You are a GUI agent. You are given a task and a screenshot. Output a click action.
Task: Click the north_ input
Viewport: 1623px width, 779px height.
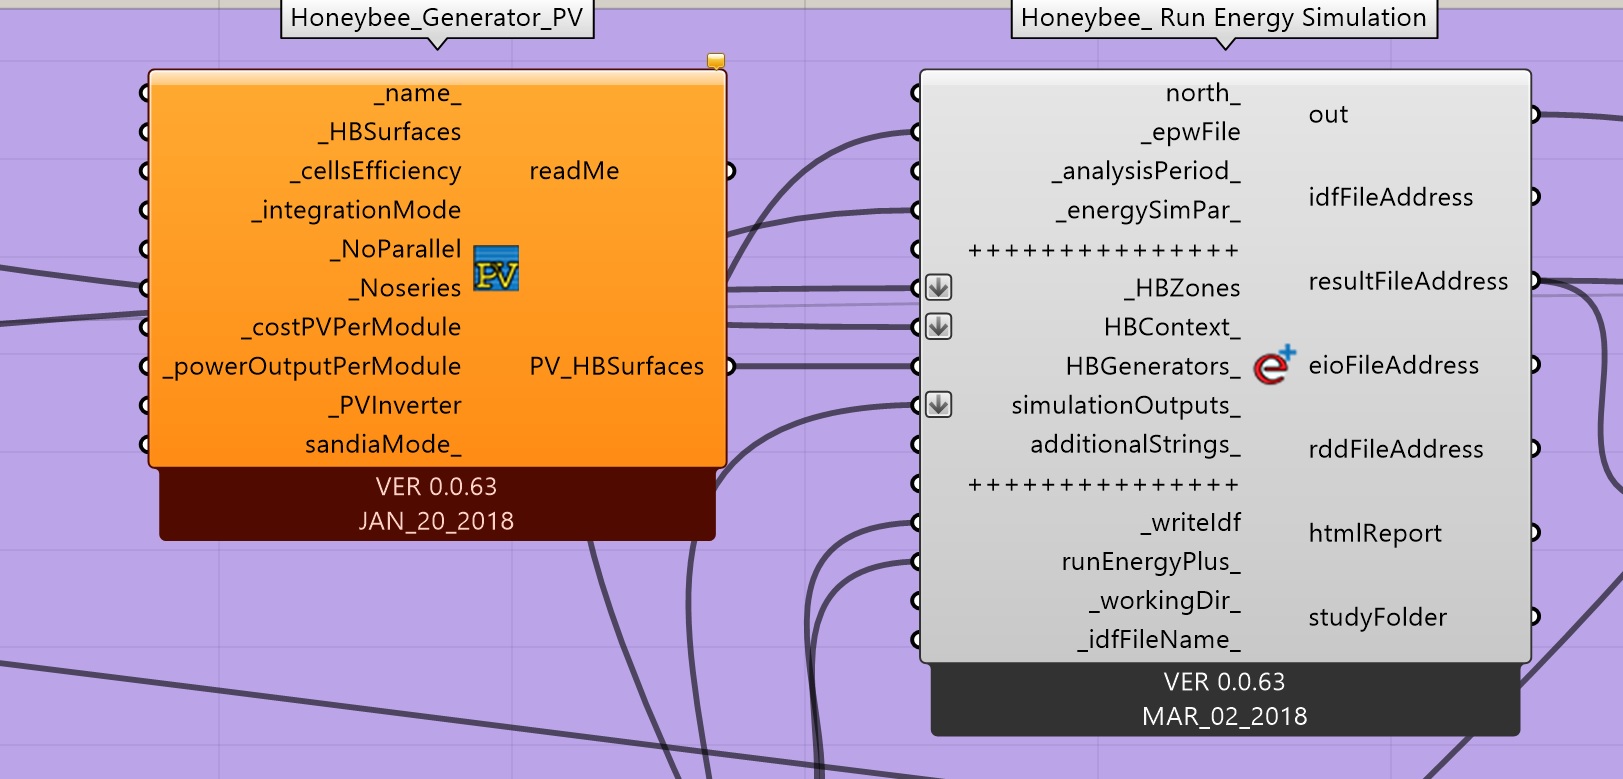click(1203, 93)
